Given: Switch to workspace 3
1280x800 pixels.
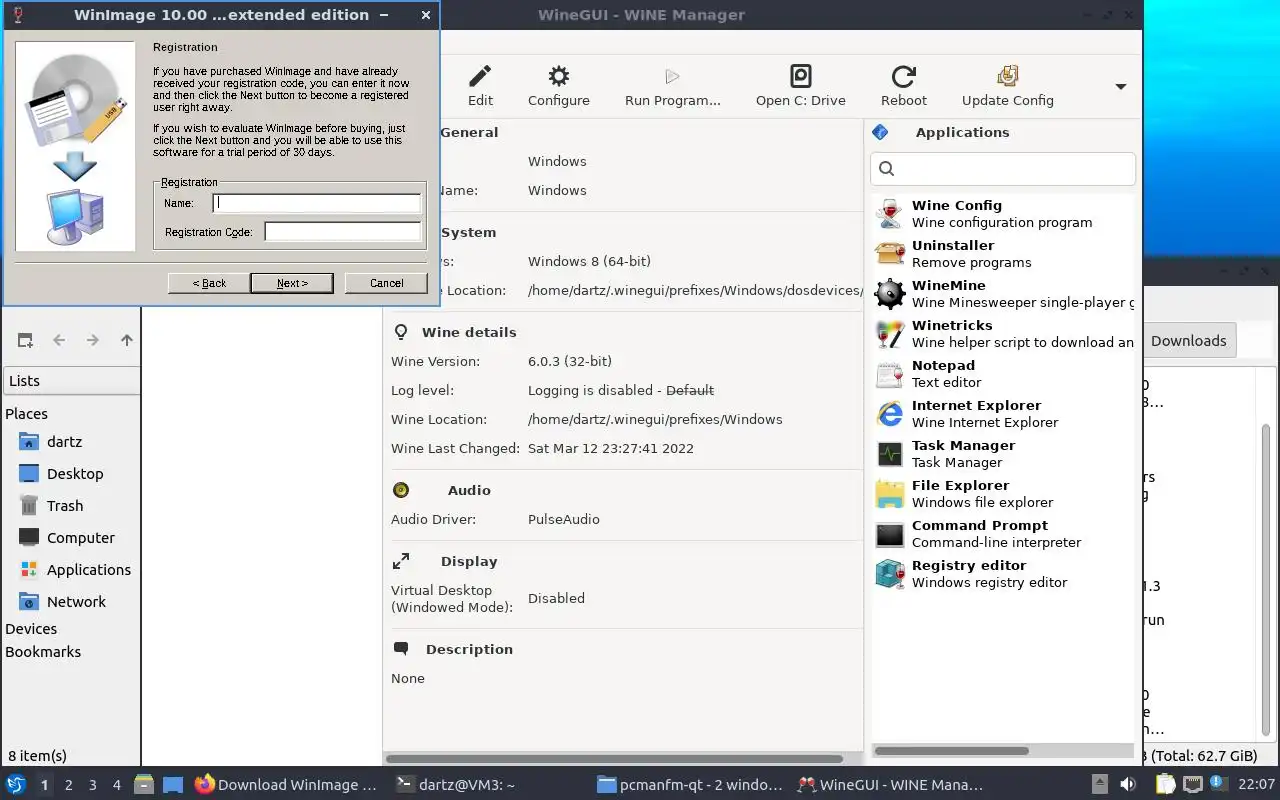Looking at the screenshot, I should click(x=93, y=785).
